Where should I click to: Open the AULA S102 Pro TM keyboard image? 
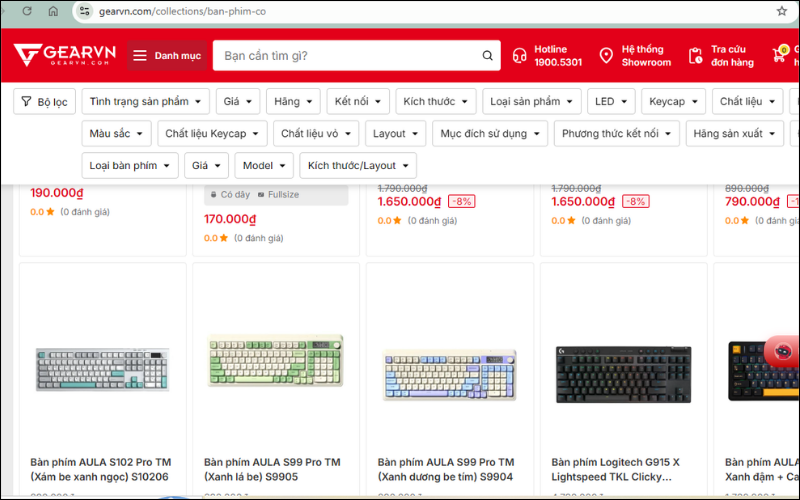(x=103, y=370)
